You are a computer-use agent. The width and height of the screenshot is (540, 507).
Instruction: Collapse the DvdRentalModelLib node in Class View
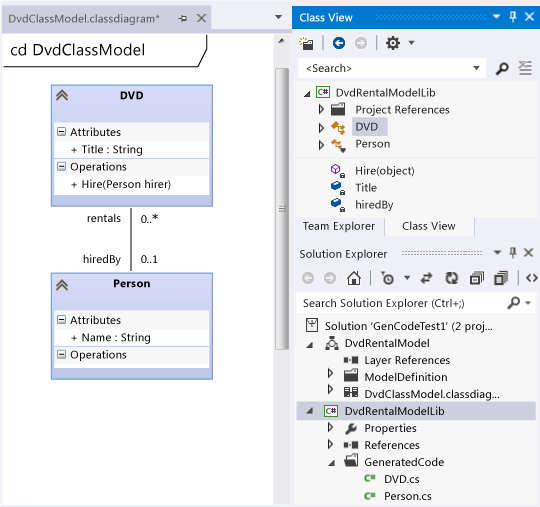[307, 93]
